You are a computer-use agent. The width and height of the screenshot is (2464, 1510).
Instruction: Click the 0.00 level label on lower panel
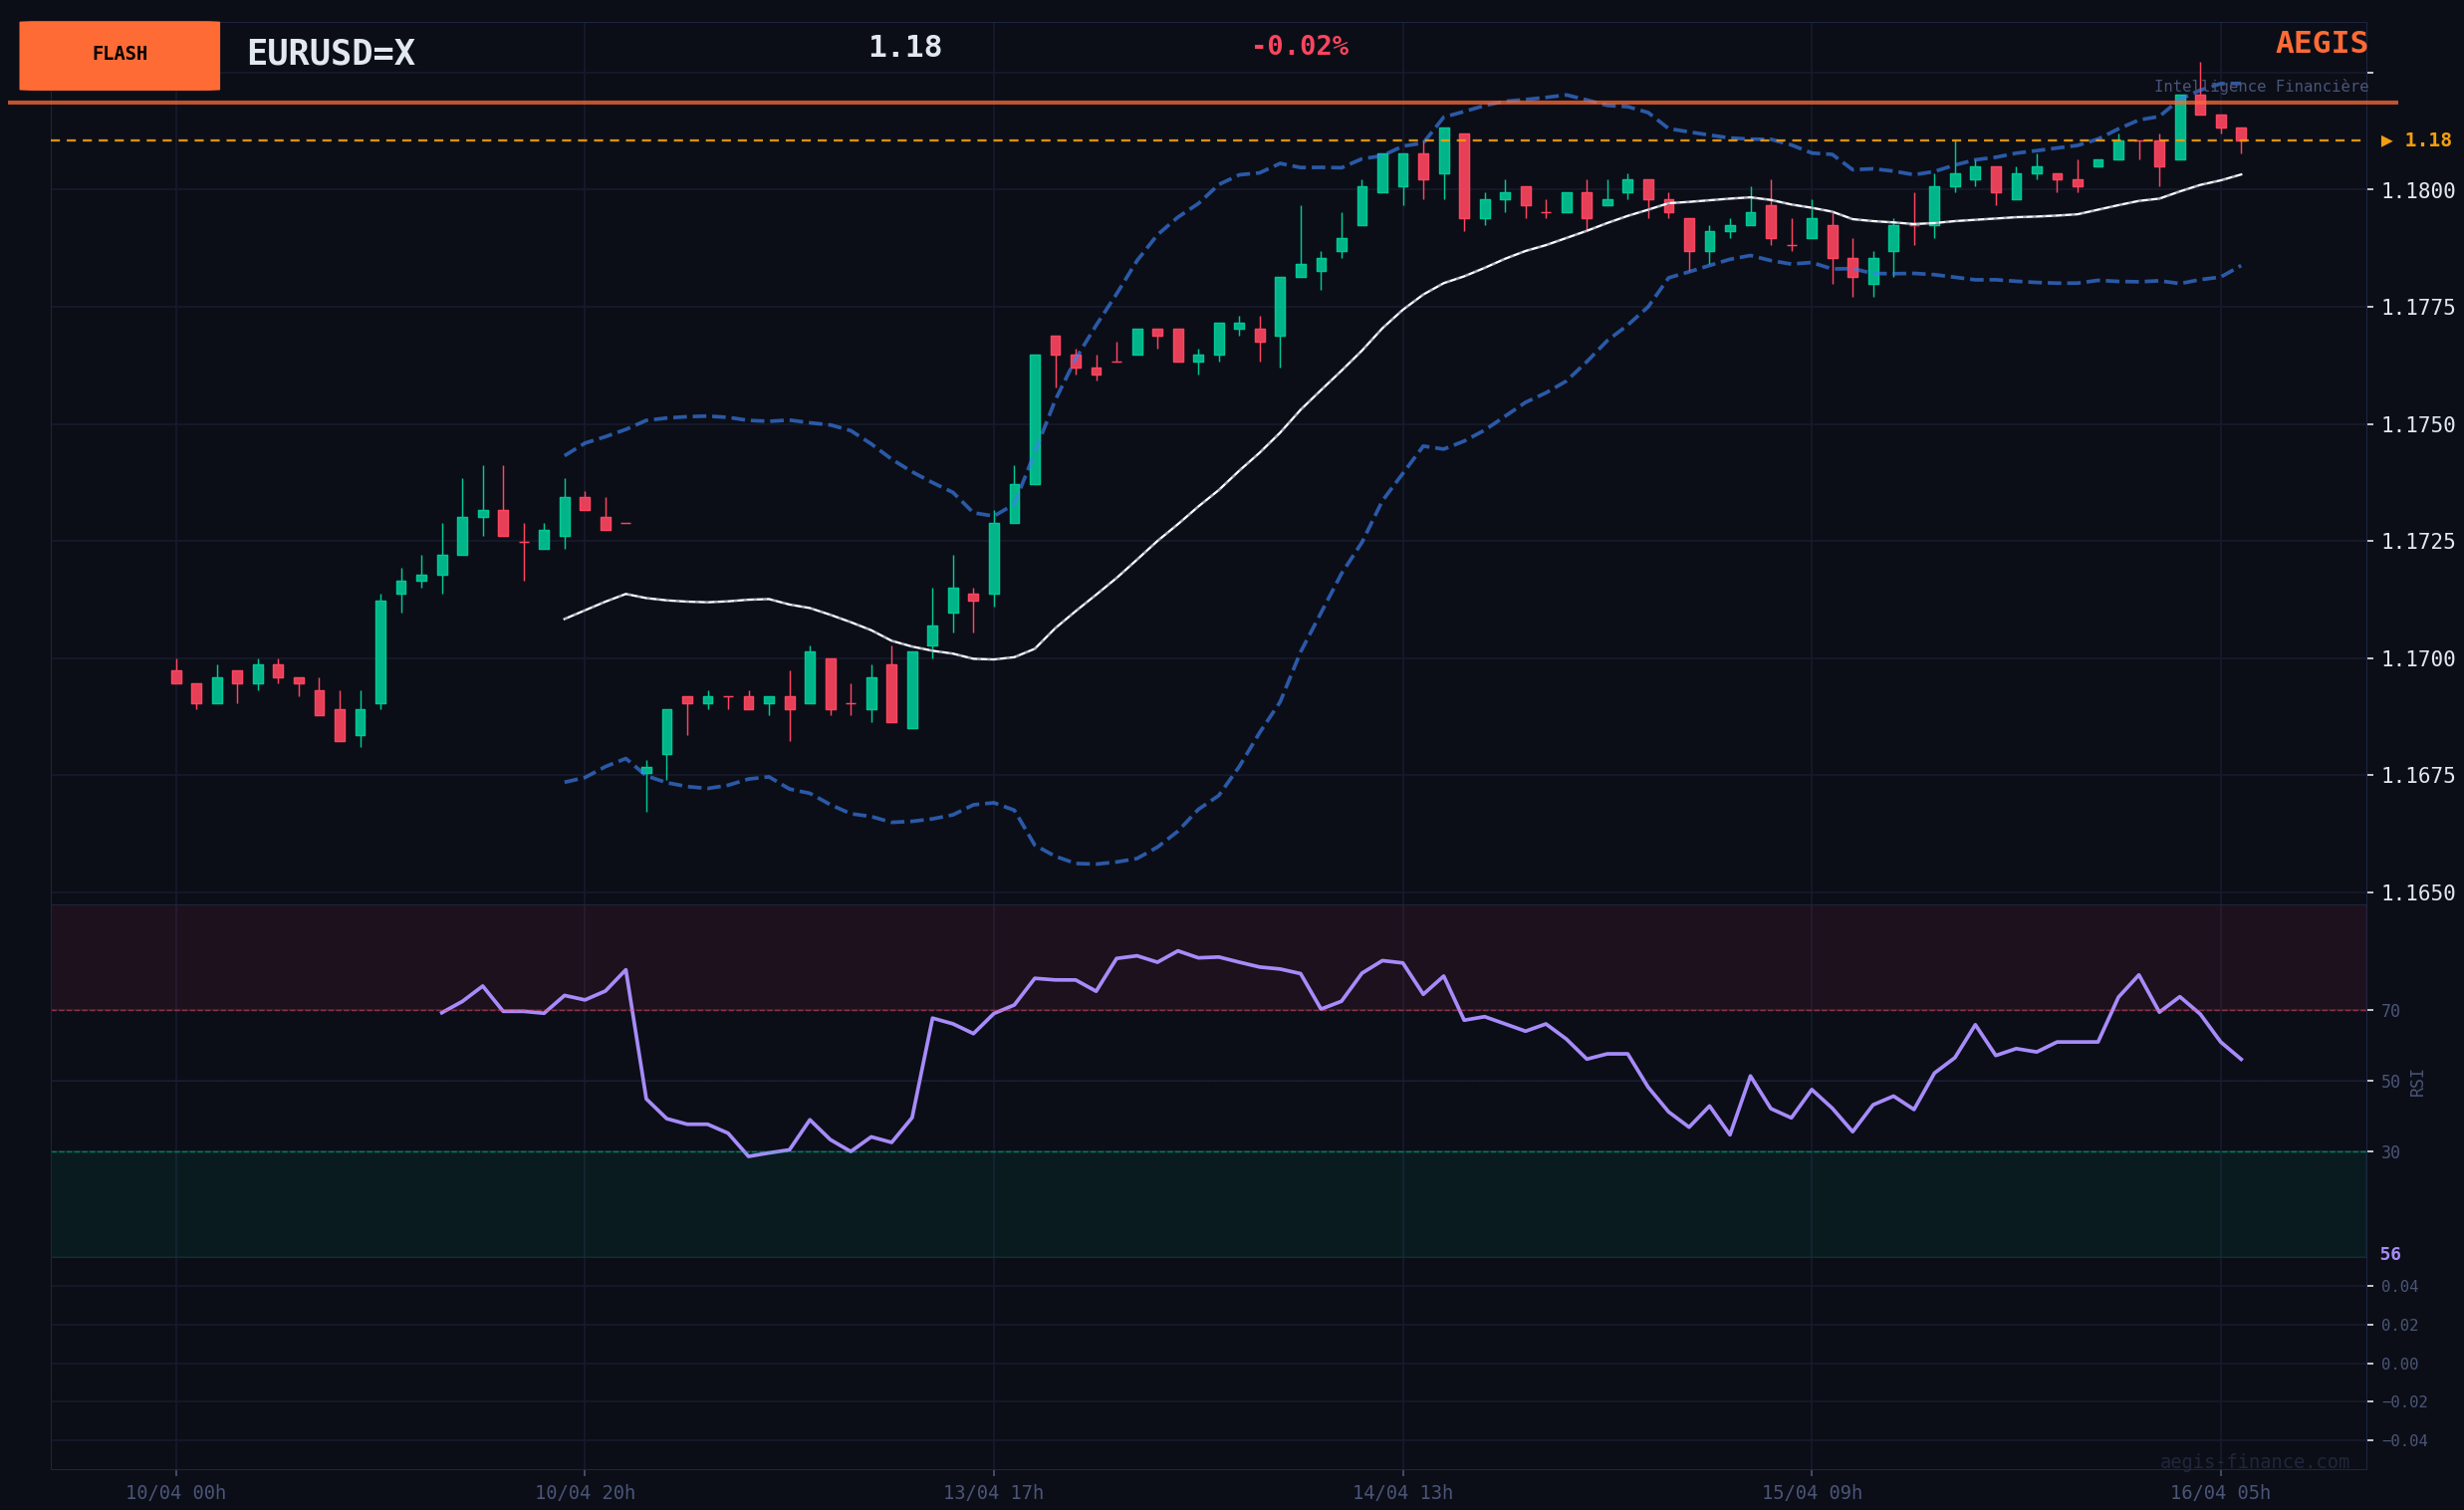2399,1364
